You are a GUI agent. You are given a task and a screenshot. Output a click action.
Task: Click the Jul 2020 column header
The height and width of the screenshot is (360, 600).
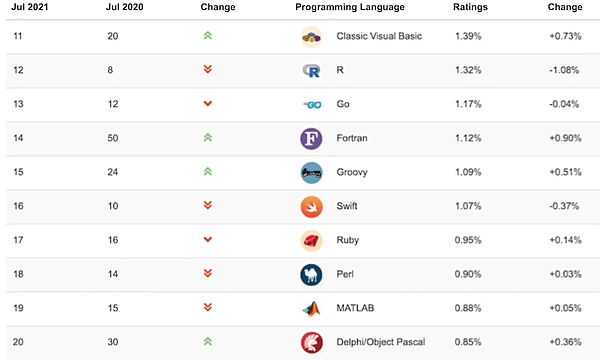[x=125, y=7]
